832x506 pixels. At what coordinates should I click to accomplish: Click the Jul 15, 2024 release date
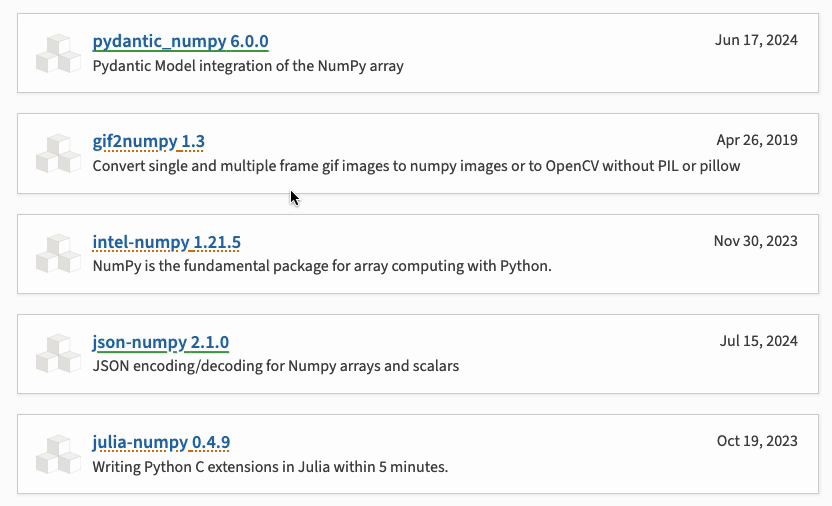758,341
